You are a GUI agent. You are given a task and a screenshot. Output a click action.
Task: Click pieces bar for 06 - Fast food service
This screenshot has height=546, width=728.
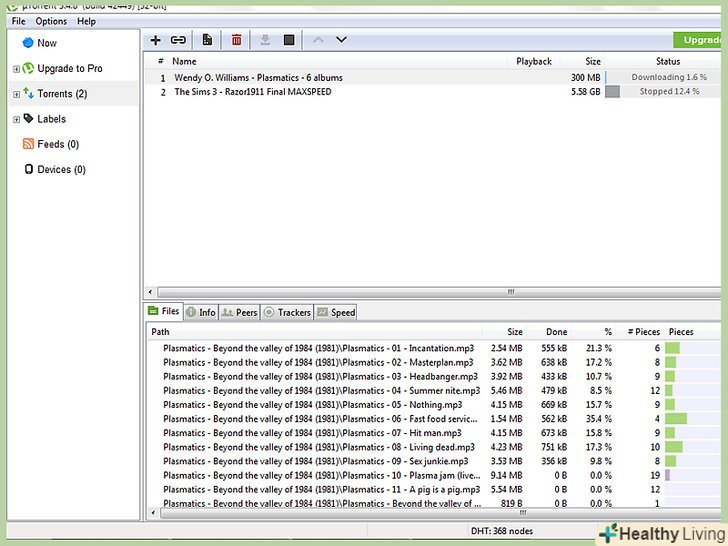692,419
